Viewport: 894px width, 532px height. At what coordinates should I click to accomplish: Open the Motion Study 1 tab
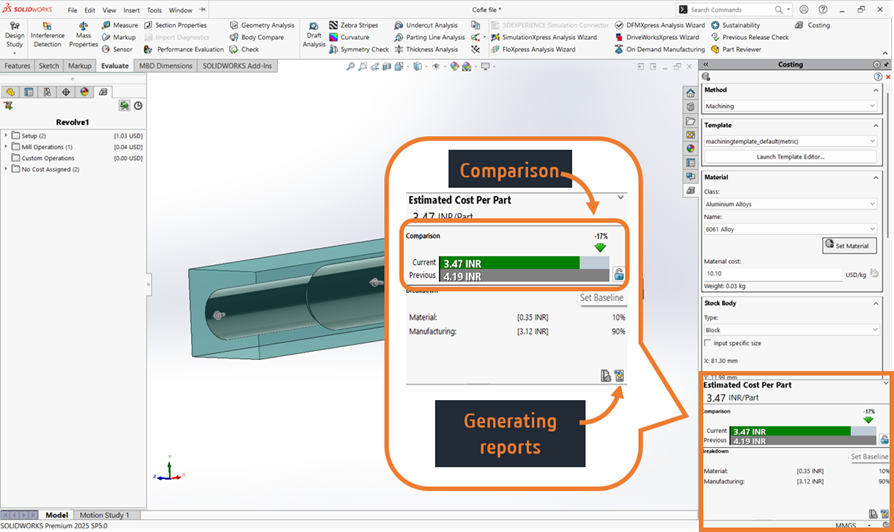point(104,515)
